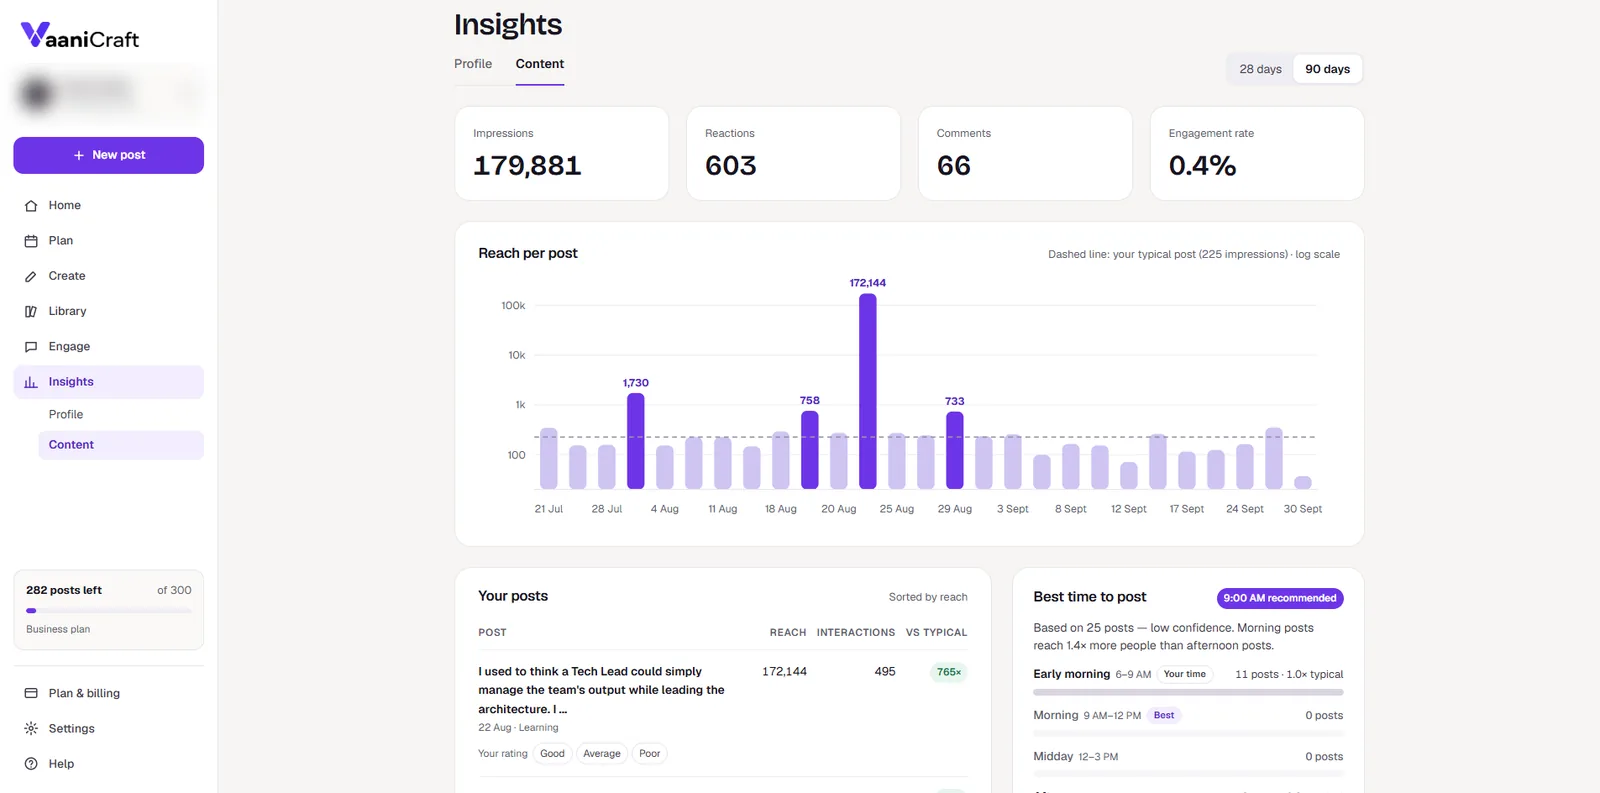The image size is (1600, 793).
Task: Click the Early morning posts progress bar
Action: [x=1188, y=692]
